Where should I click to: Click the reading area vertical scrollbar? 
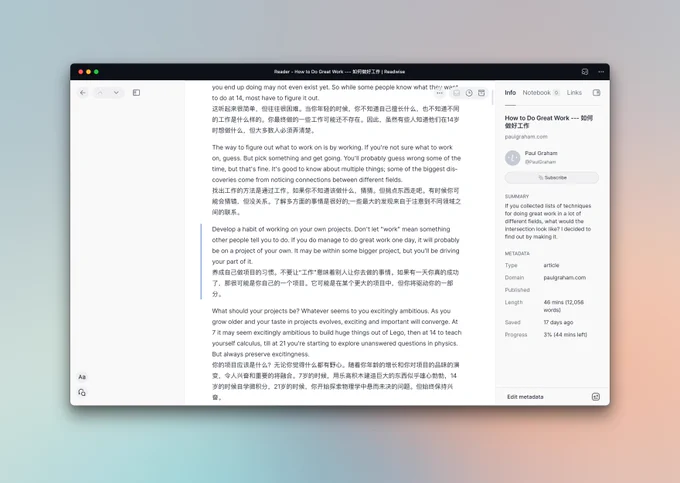point(492,96)
